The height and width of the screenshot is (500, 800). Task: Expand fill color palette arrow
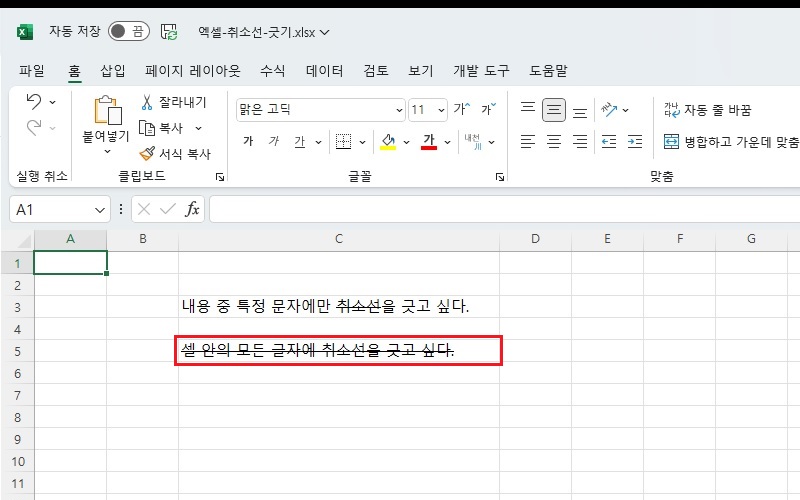point(407,142)
